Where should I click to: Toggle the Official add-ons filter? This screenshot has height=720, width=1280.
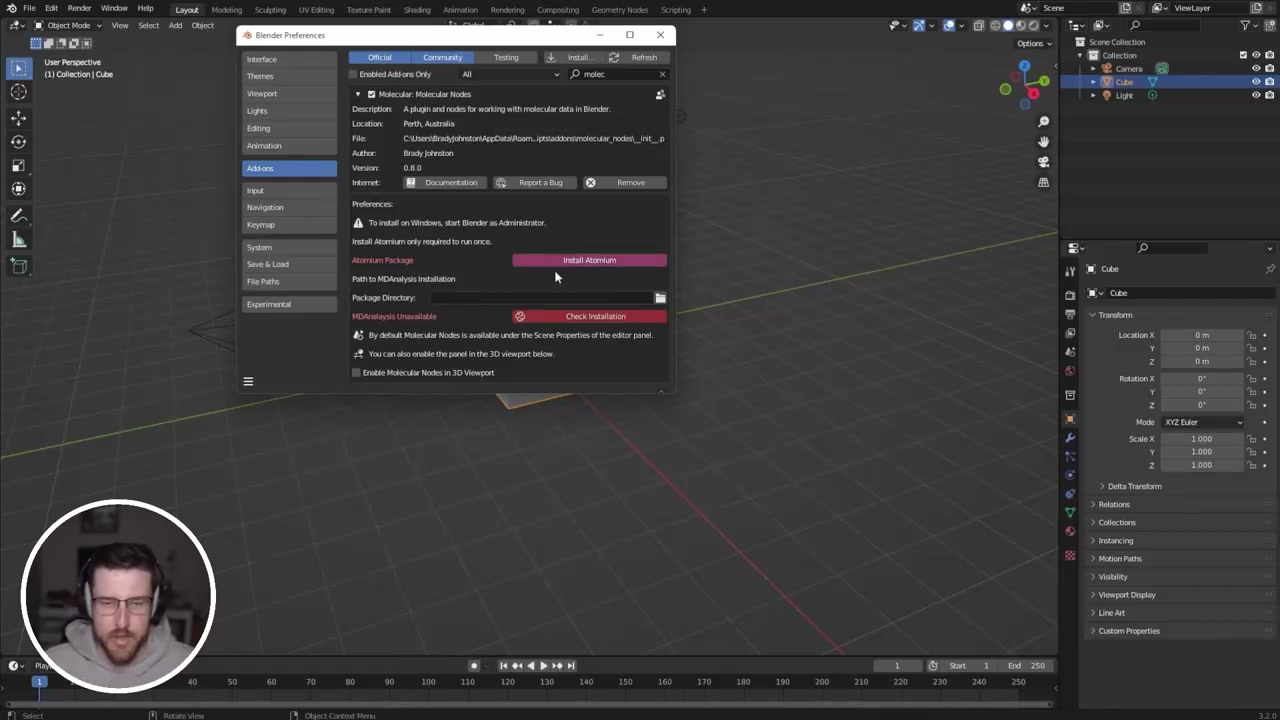[379, 57]
